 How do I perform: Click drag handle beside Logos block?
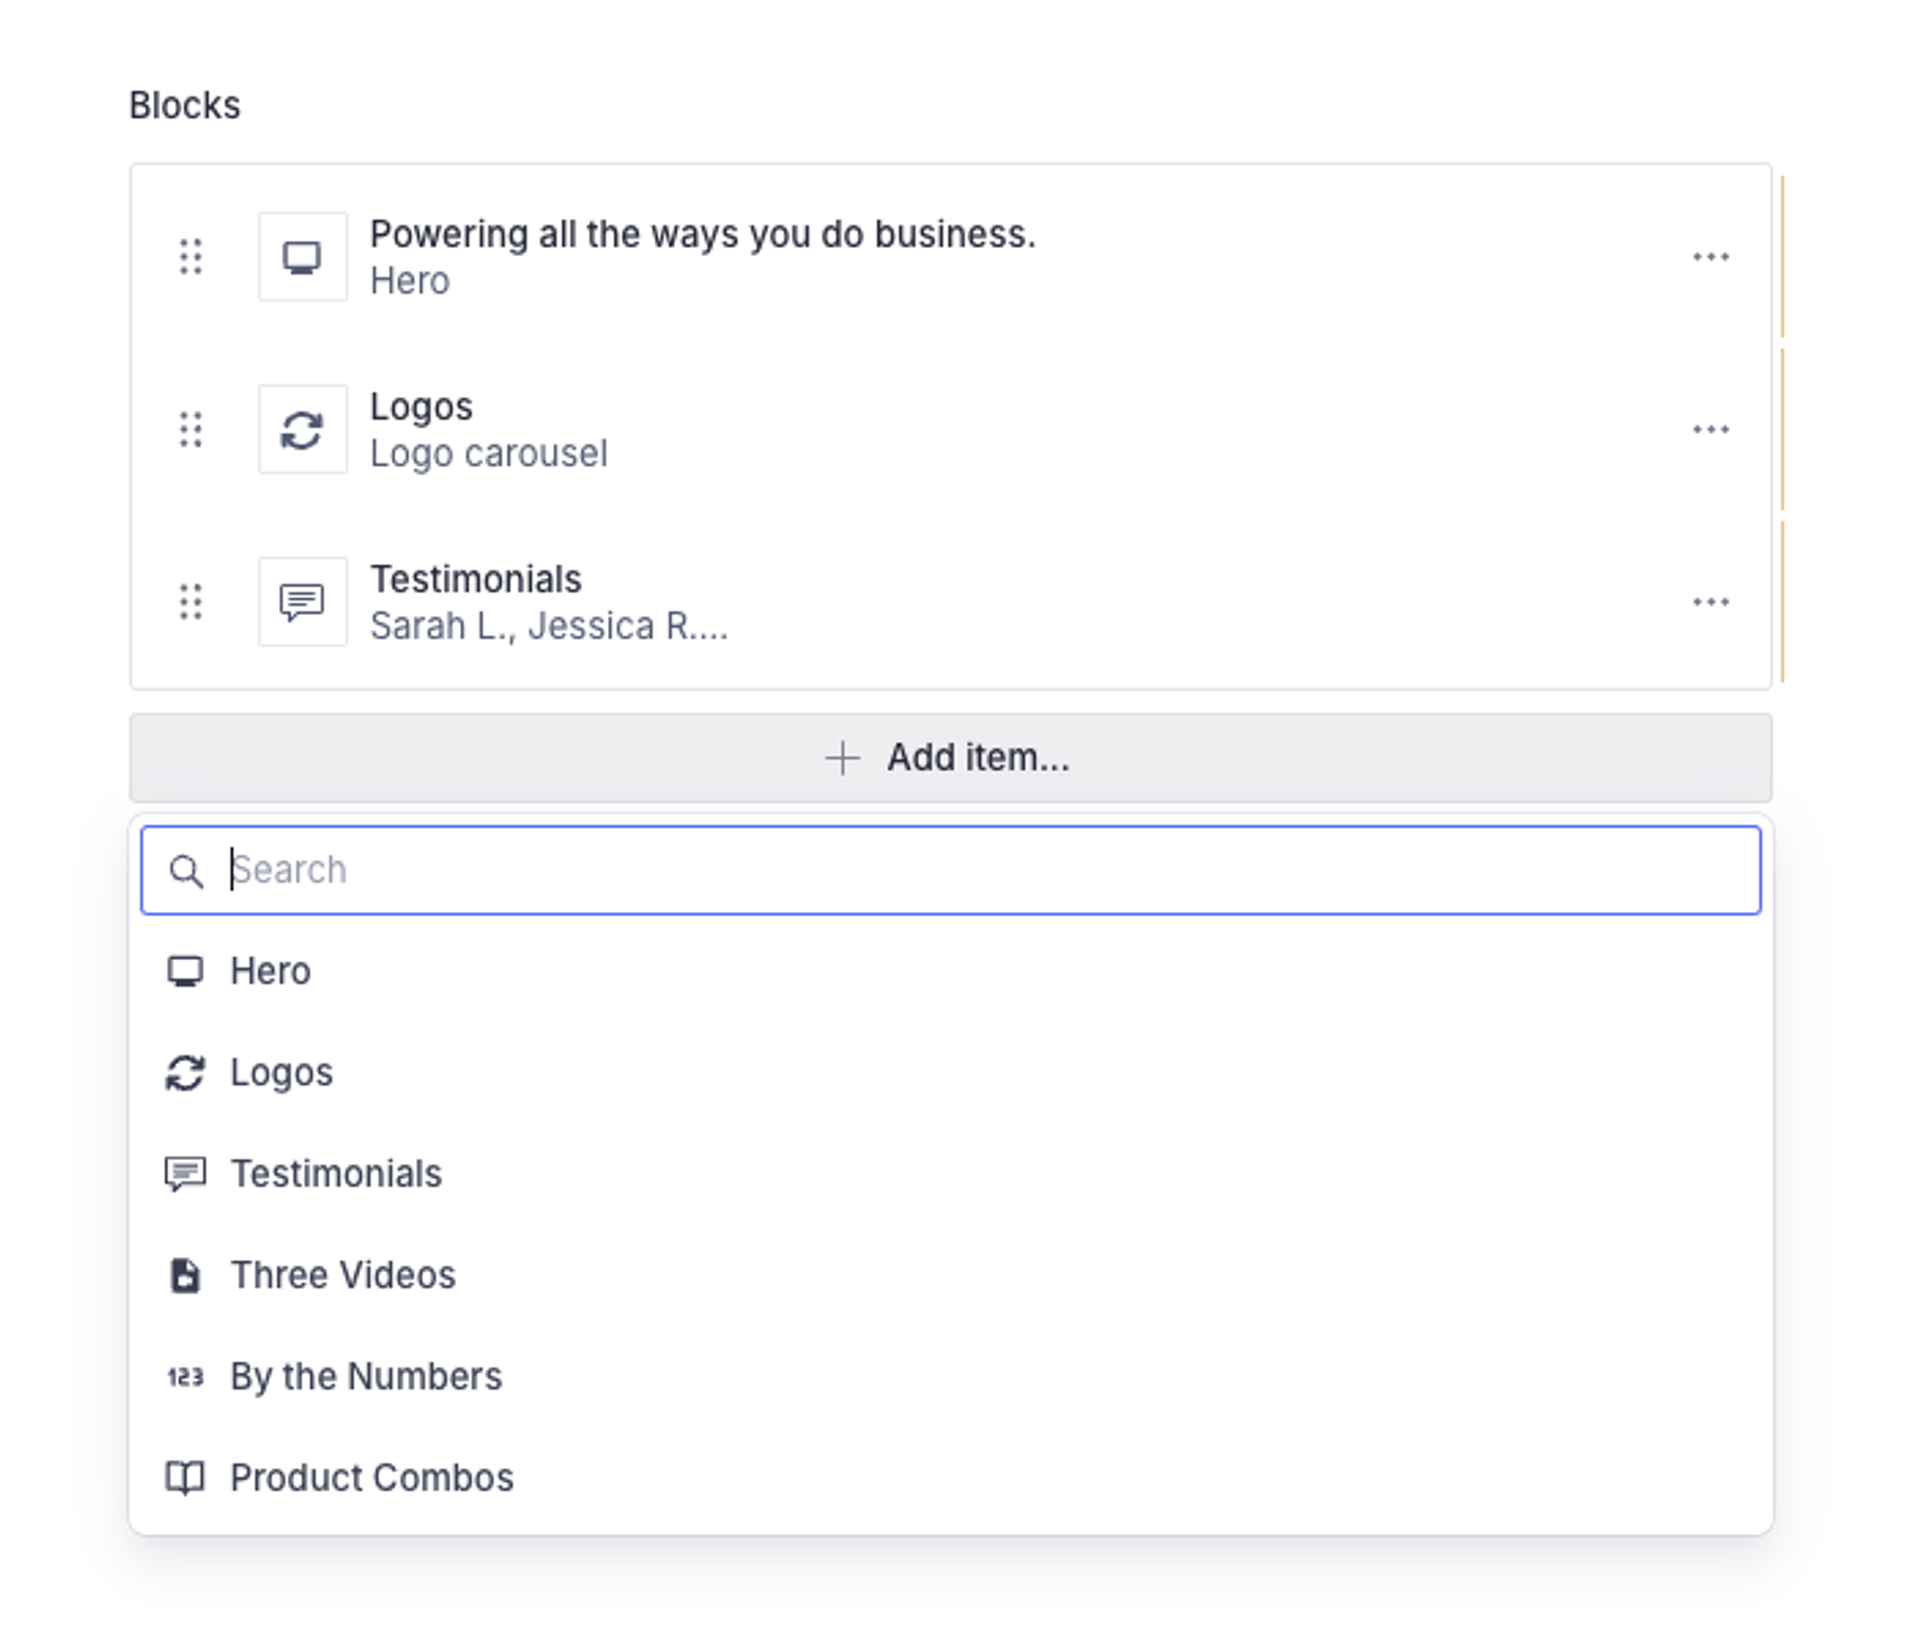point(191,430)
